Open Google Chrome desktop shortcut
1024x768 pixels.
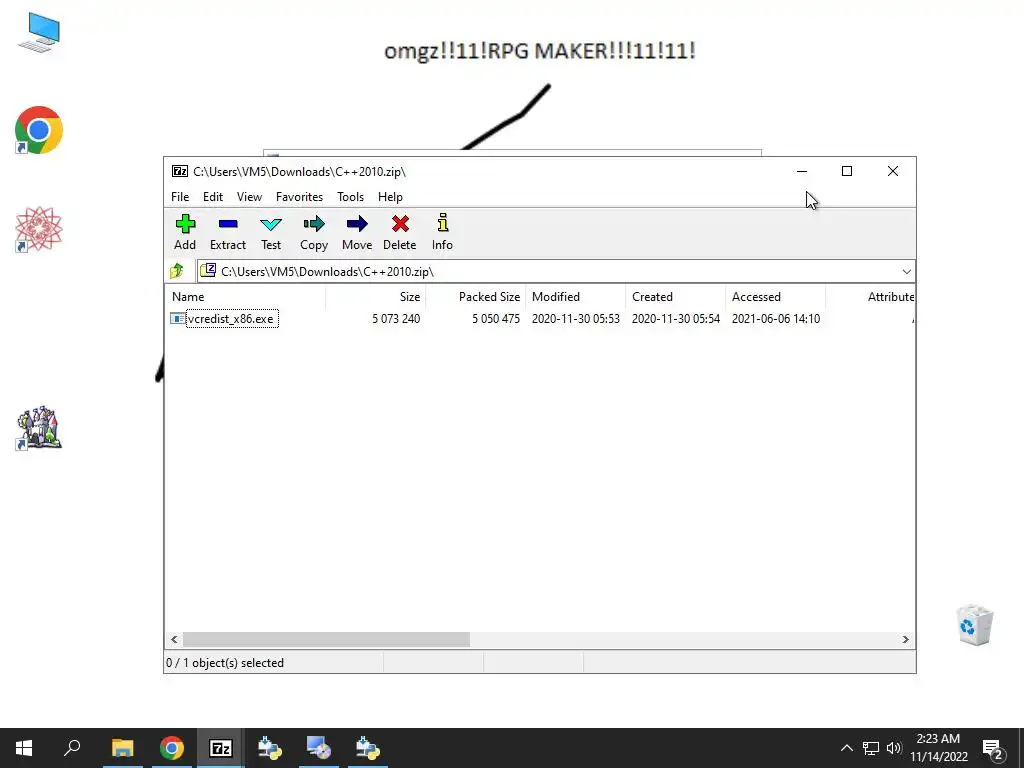(x=39, y=130)
